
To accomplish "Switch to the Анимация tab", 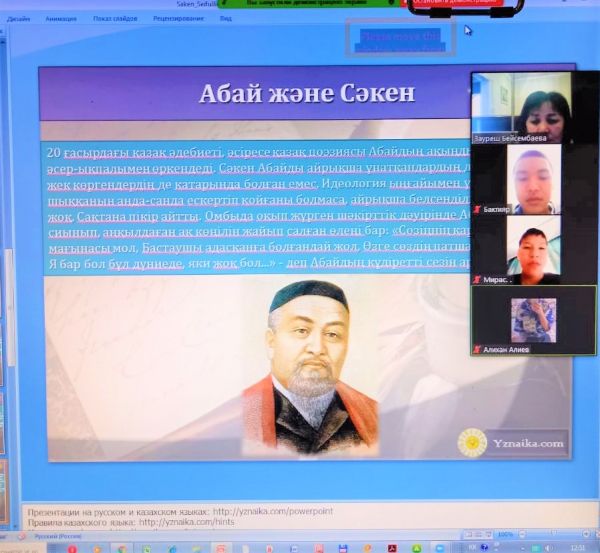I will pyautogui.click(x=60, y=18).
